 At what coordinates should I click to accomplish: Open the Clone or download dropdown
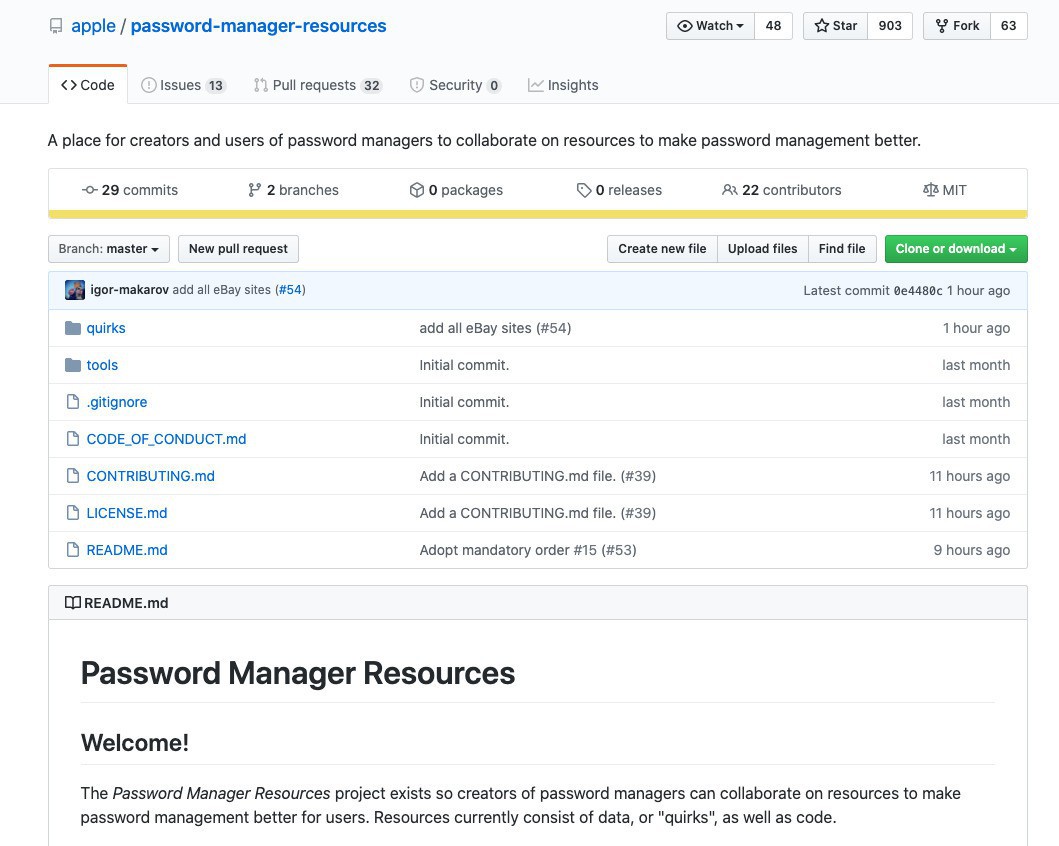click(x=955, y=249)
